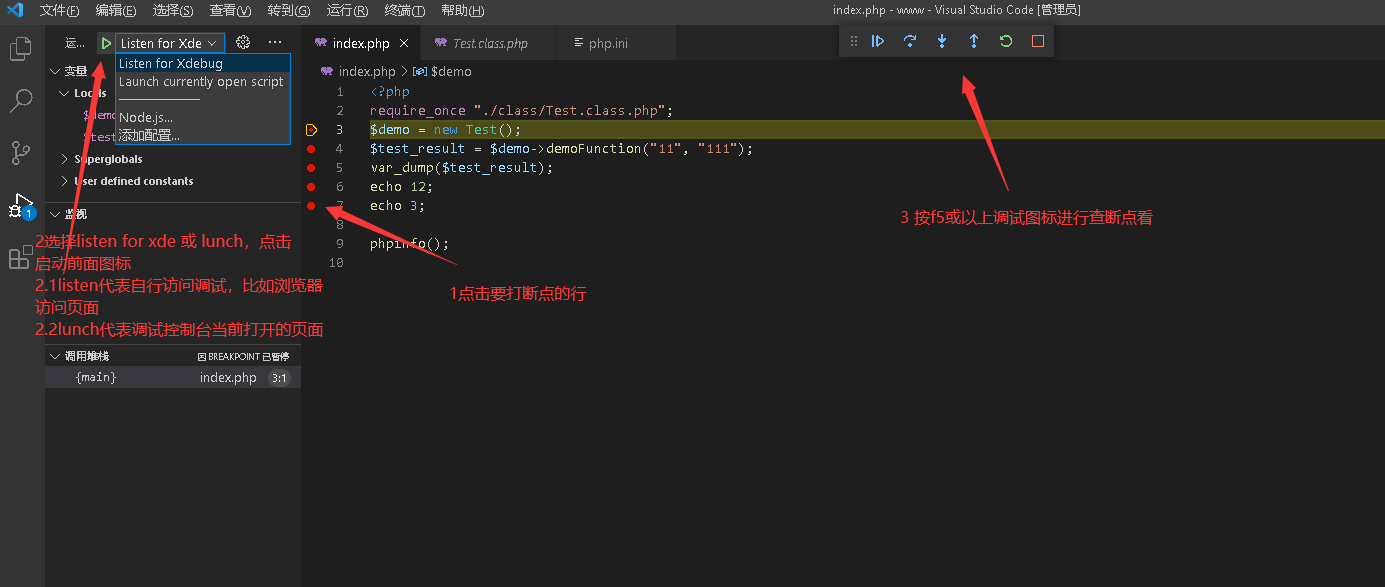The height and width of the screenshot is (587, 1385).
Task: Click the Step Over debug button
Action: tap(910, 41)
